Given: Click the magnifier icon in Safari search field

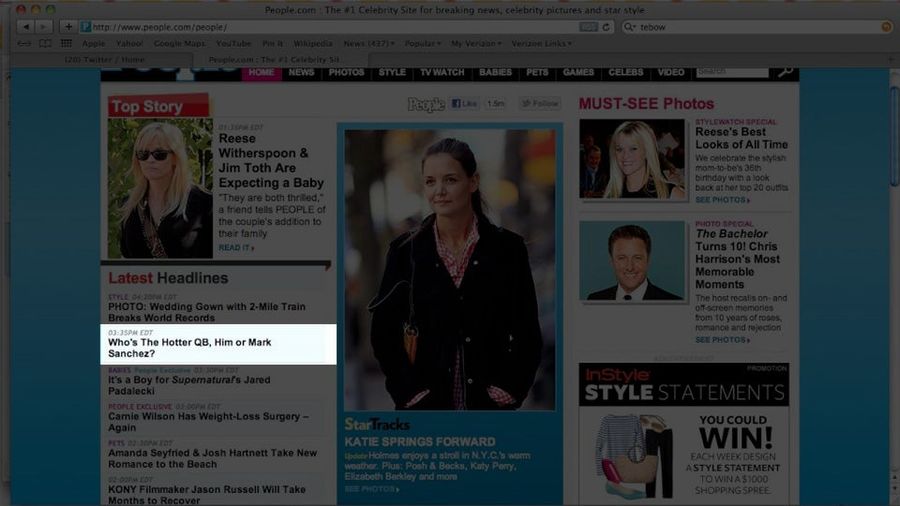Looking at the screenshot, I should pos(630,27).
